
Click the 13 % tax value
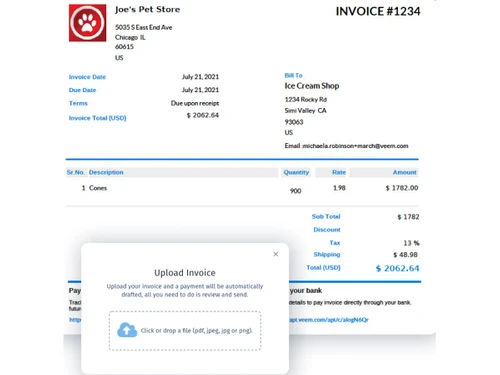point(411,243)
